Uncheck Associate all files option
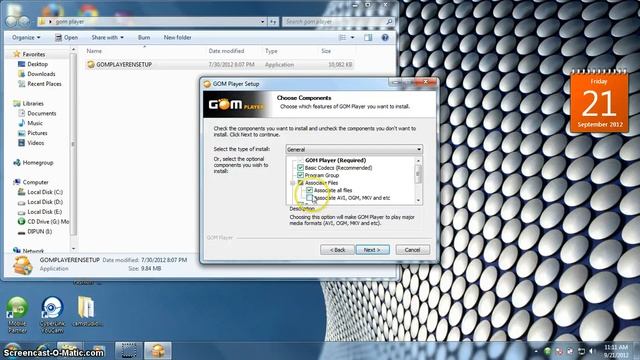 309,190
